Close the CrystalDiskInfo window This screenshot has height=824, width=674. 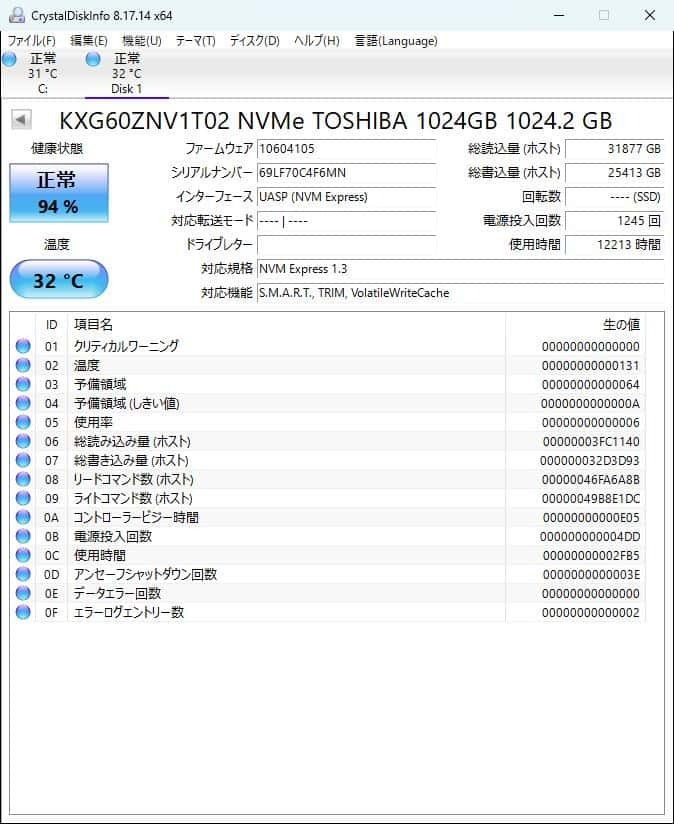pos(650,15)
